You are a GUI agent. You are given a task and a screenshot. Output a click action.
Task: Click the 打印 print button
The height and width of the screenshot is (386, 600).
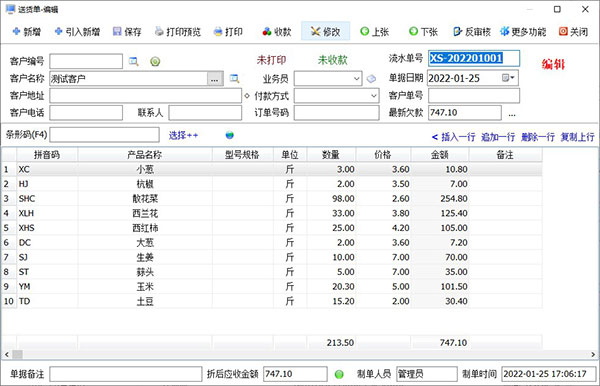[228, 32]
